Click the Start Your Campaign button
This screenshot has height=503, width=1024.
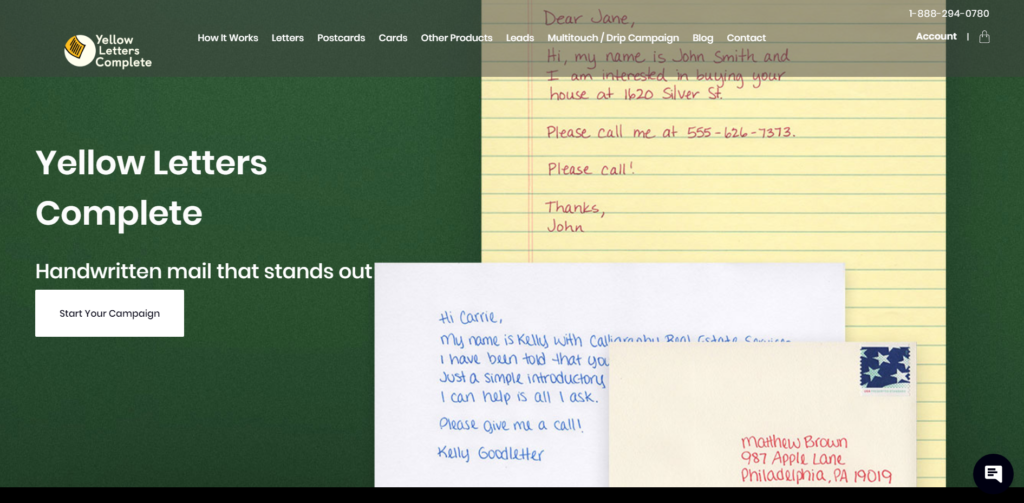click(x=110, y=313)
